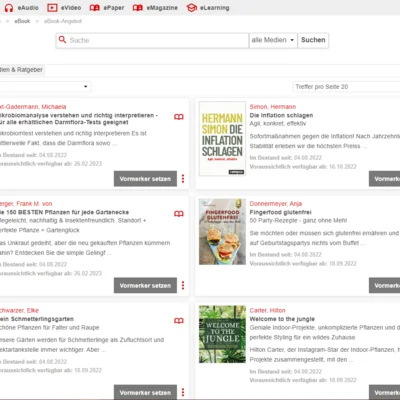Expand the alle Medien dropdown

273,40
